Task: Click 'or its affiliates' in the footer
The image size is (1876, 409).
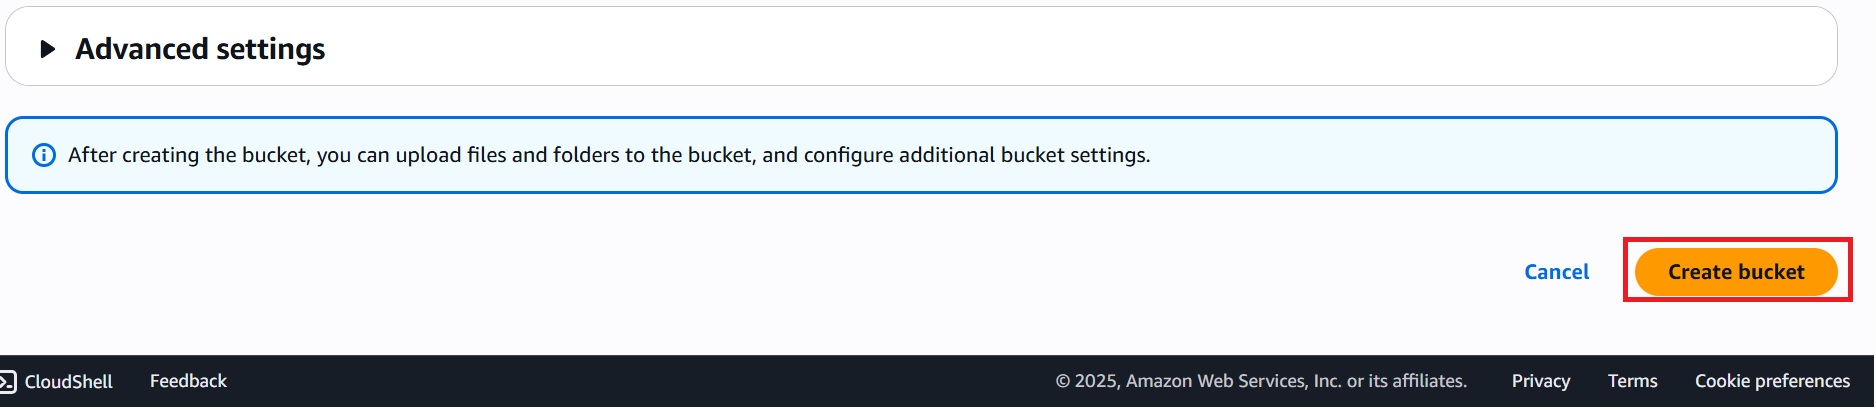Action: (1406, 381)
